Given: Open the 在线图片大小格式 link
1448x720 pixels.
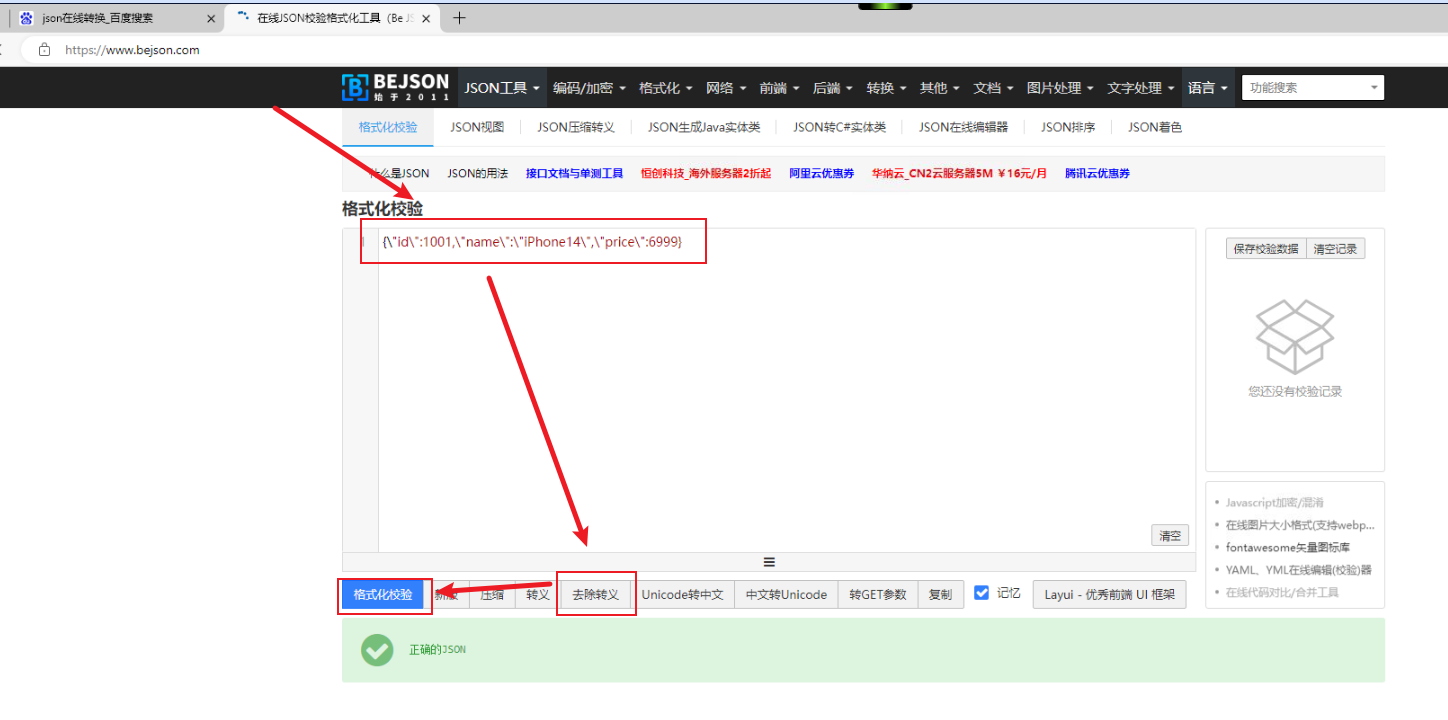Looking at the screenshot, I should click(x=1300, y=525).
